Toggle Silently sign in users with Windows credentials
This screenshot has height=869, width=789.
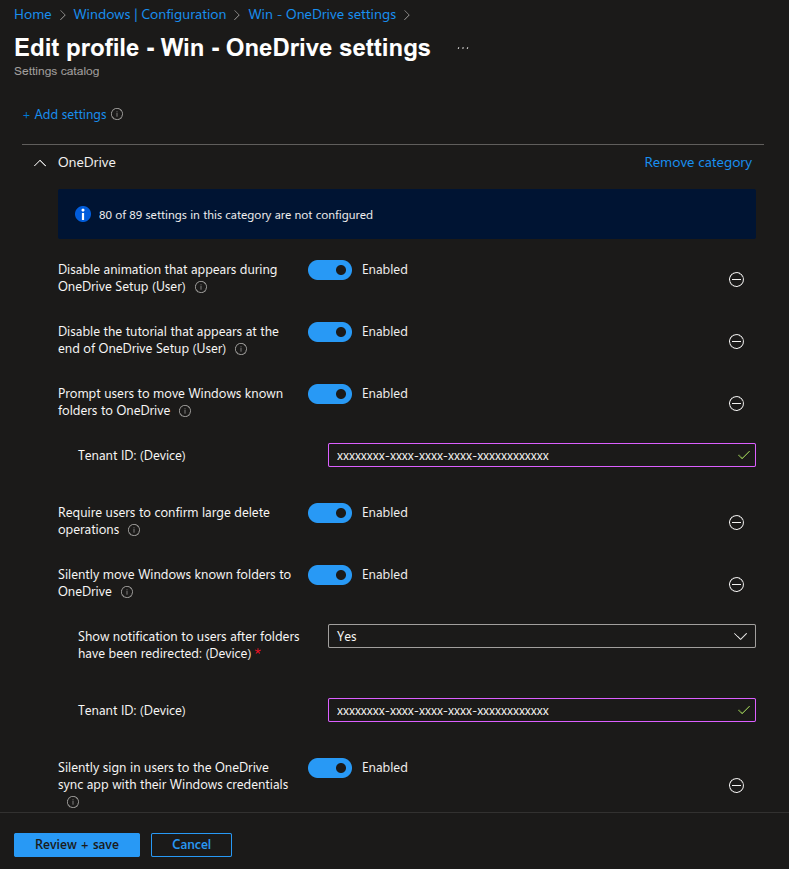point(330,767)
